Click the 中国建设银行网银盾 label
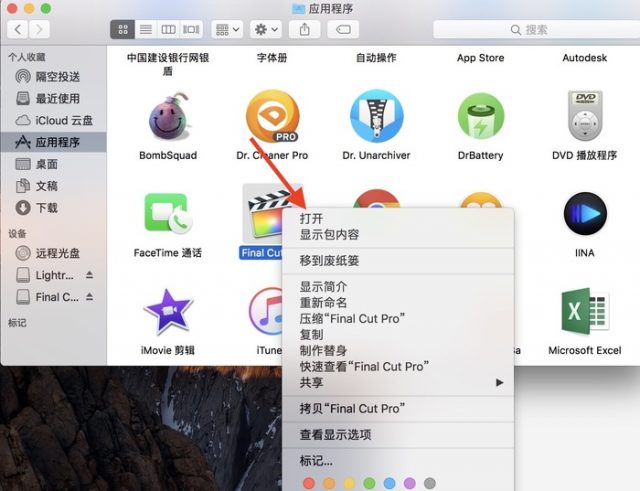 [x=168, y=64]
